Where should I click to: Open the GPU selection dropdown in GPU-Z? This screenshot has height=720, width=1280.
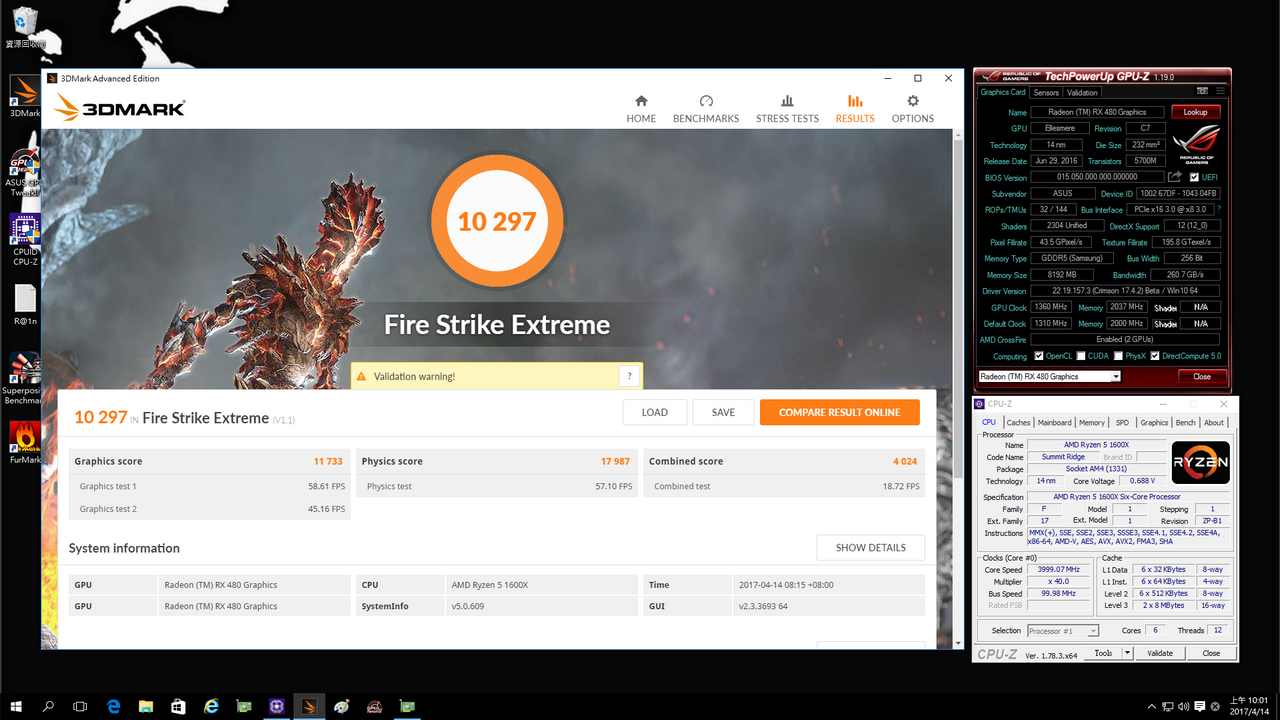pyautogui.click(x=1049, y=376)
